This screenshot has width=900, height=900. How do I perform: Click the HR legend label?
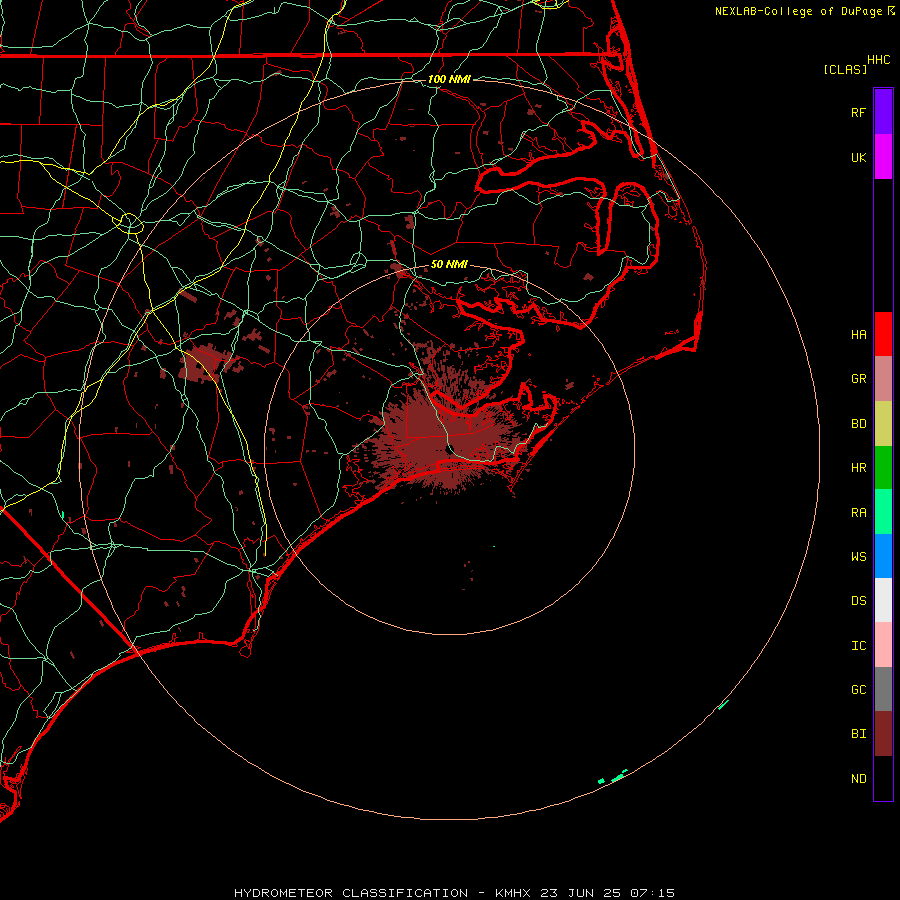pos(858,468)
